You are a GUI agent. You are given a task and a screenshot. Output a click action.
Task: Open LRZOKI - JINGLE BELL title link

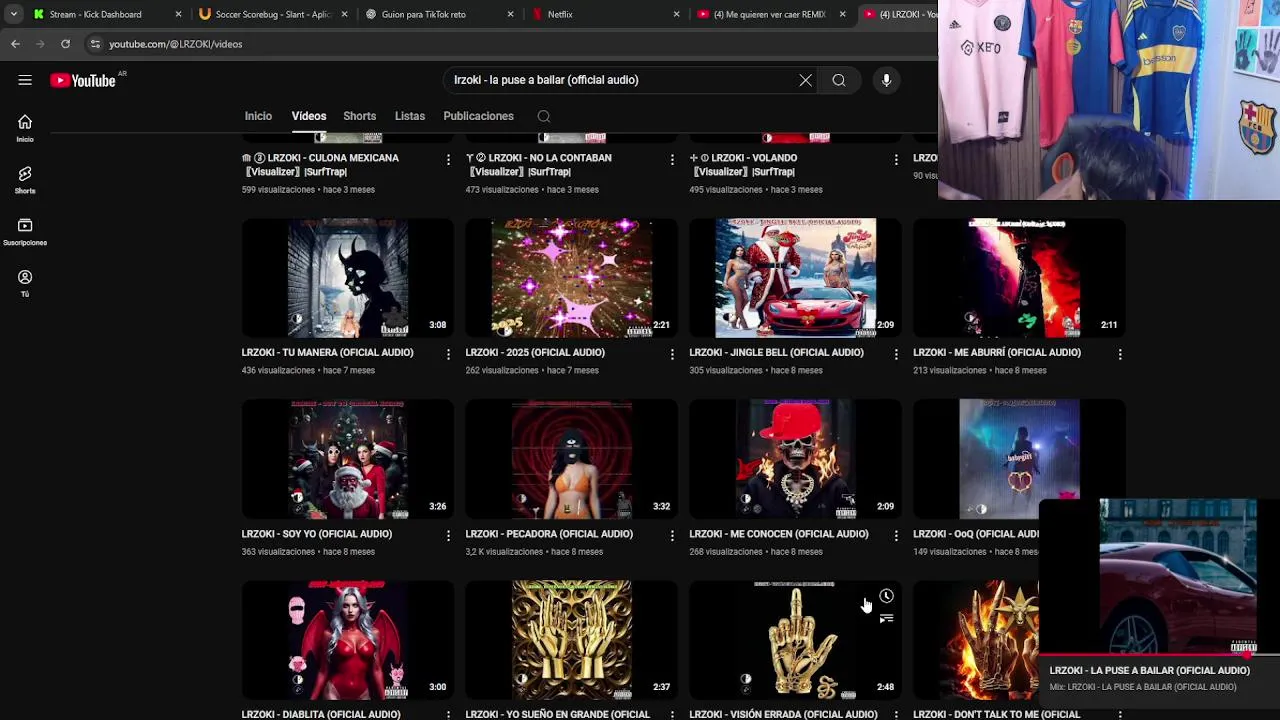coord(776,353)
